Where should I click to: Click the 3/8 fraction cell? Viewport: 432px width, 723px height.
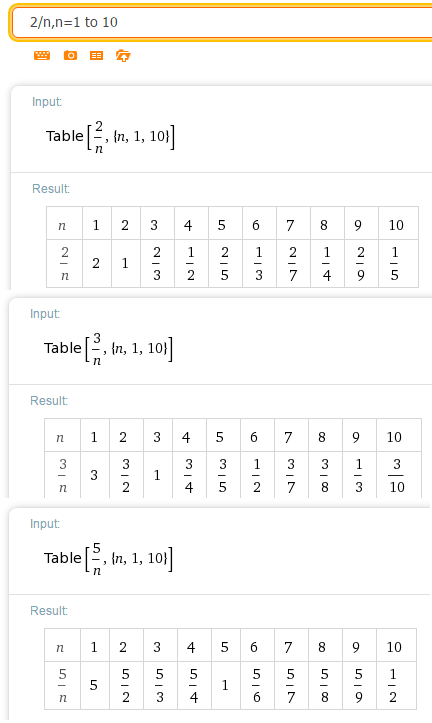[x=325, y=475]
